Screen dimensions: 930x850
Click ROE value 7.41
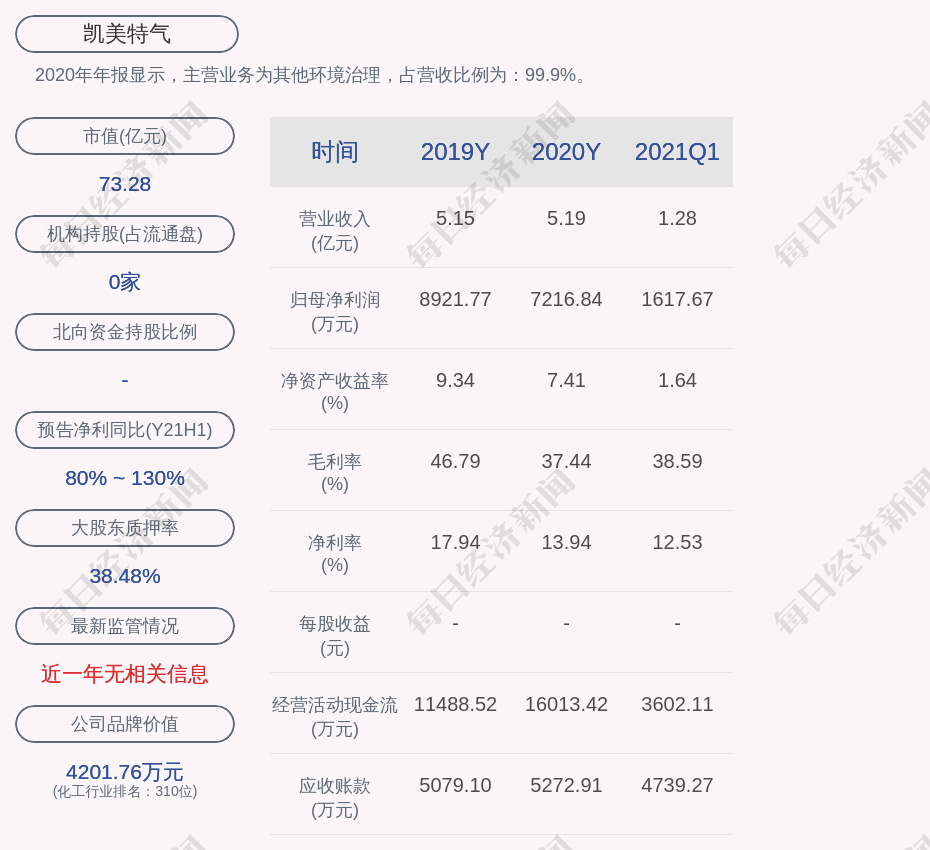tap(566, 380)
